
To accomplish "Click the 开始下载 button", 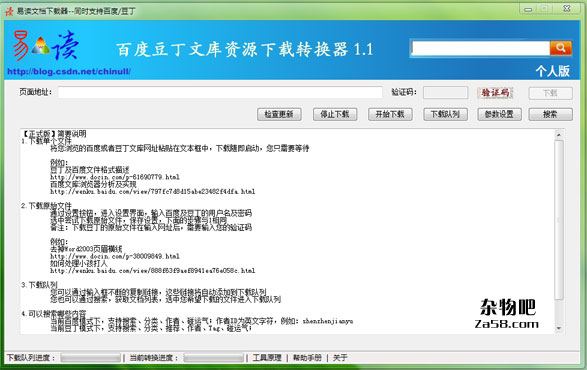I will 390,114.
